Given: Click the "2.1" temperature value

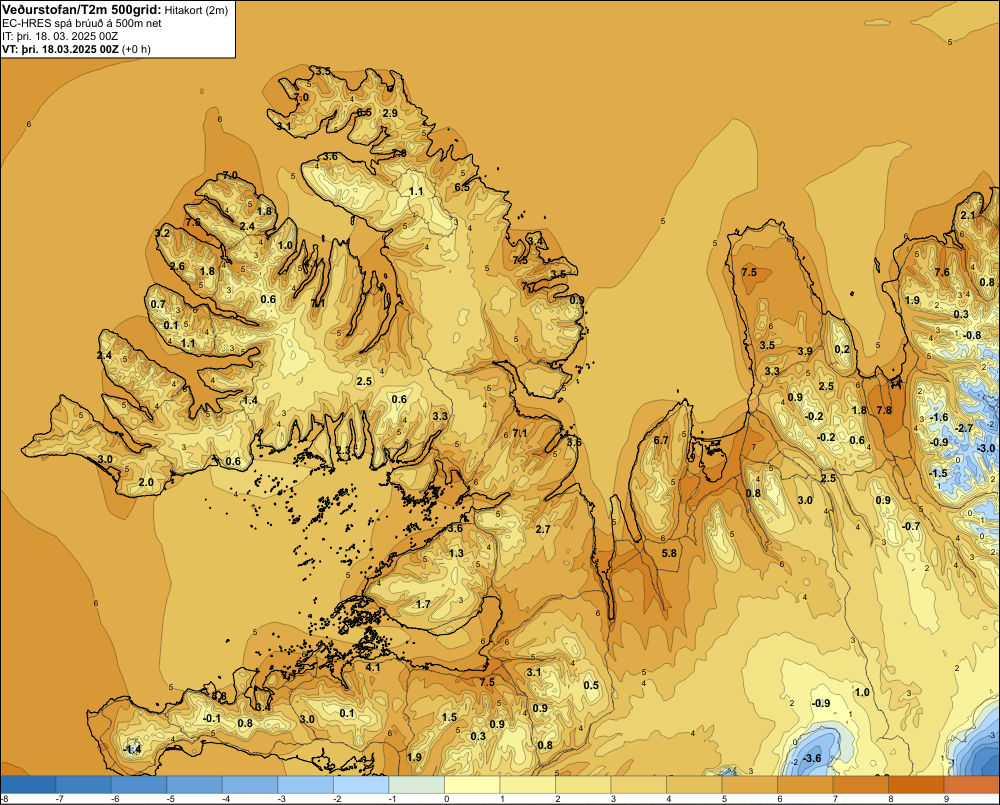Looking at the screenshot, I should (x=968, y=215).
